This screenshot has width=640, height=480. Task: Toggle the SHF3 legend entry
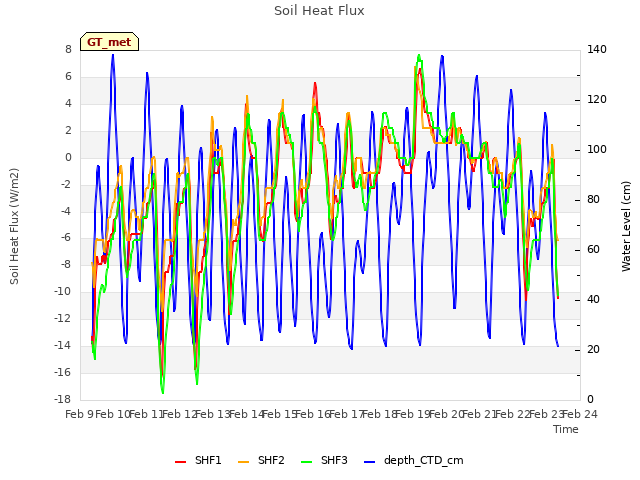point(324,460)
